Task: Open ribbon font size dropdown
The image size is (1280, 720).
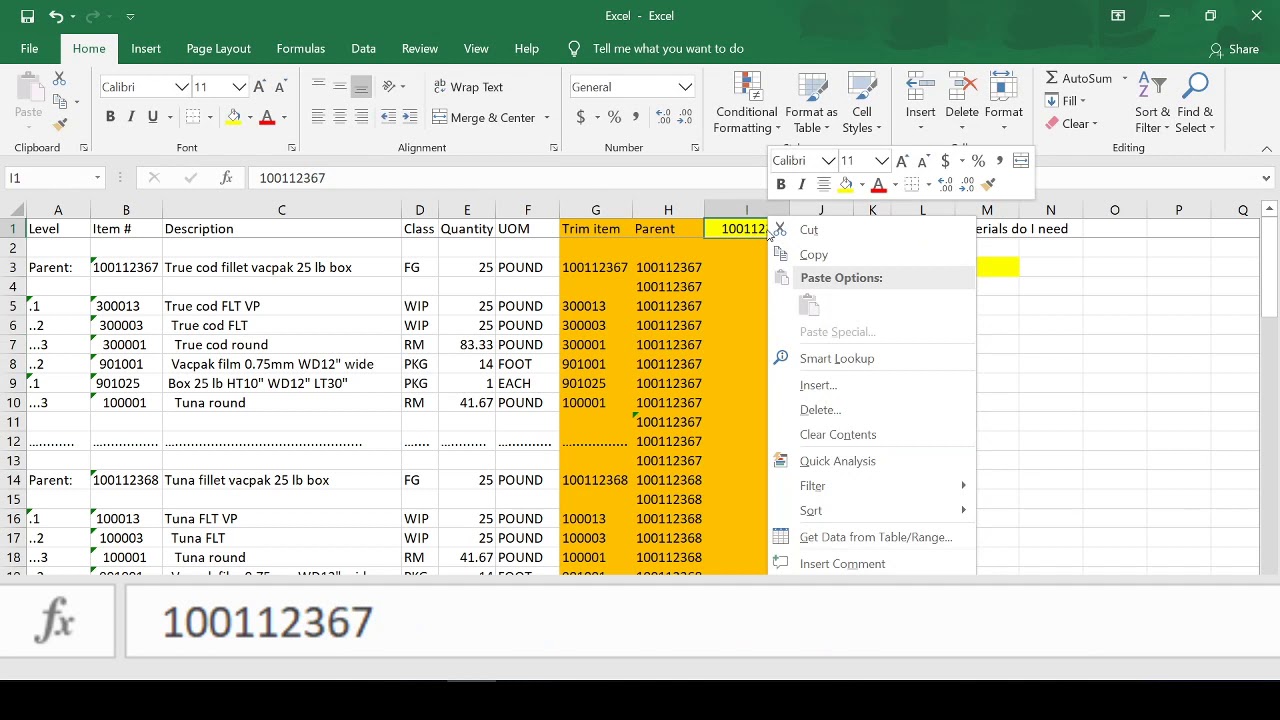Action: pyautogui.click(x=239, y=87)
